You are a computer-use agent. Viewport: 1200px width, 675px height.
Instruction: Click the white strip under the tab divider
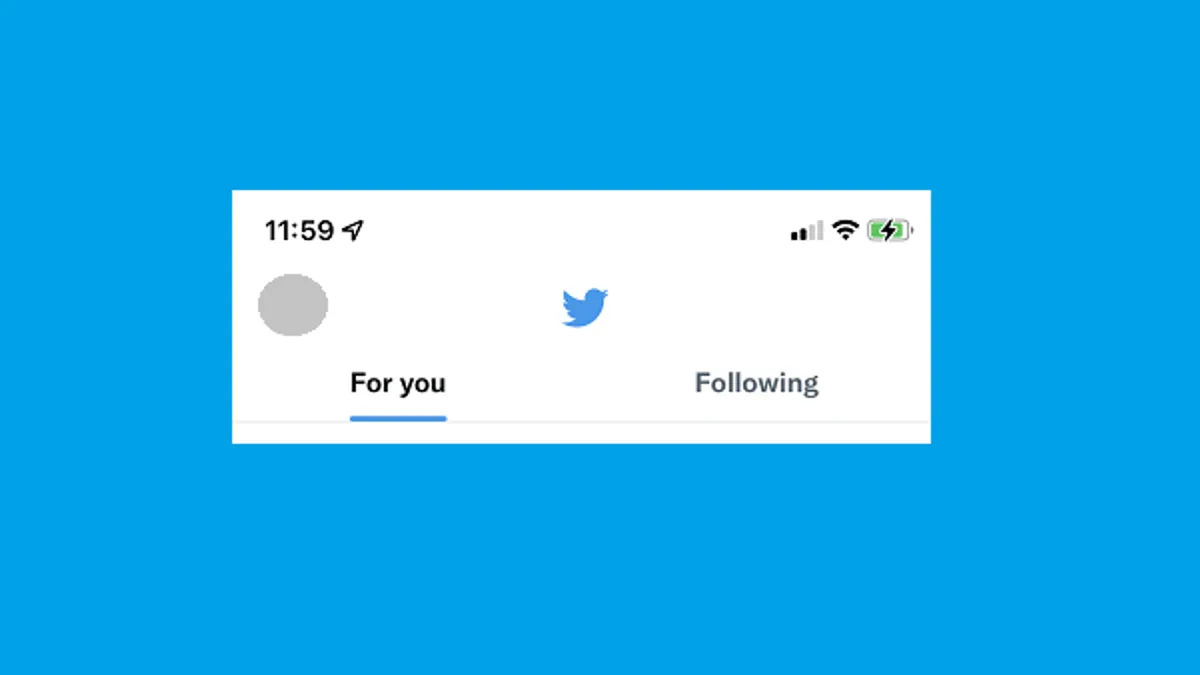pyautogui.click(x=581, y=434)
